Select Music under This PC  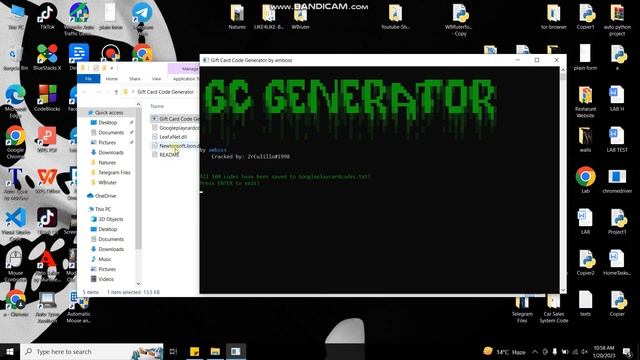104,259
